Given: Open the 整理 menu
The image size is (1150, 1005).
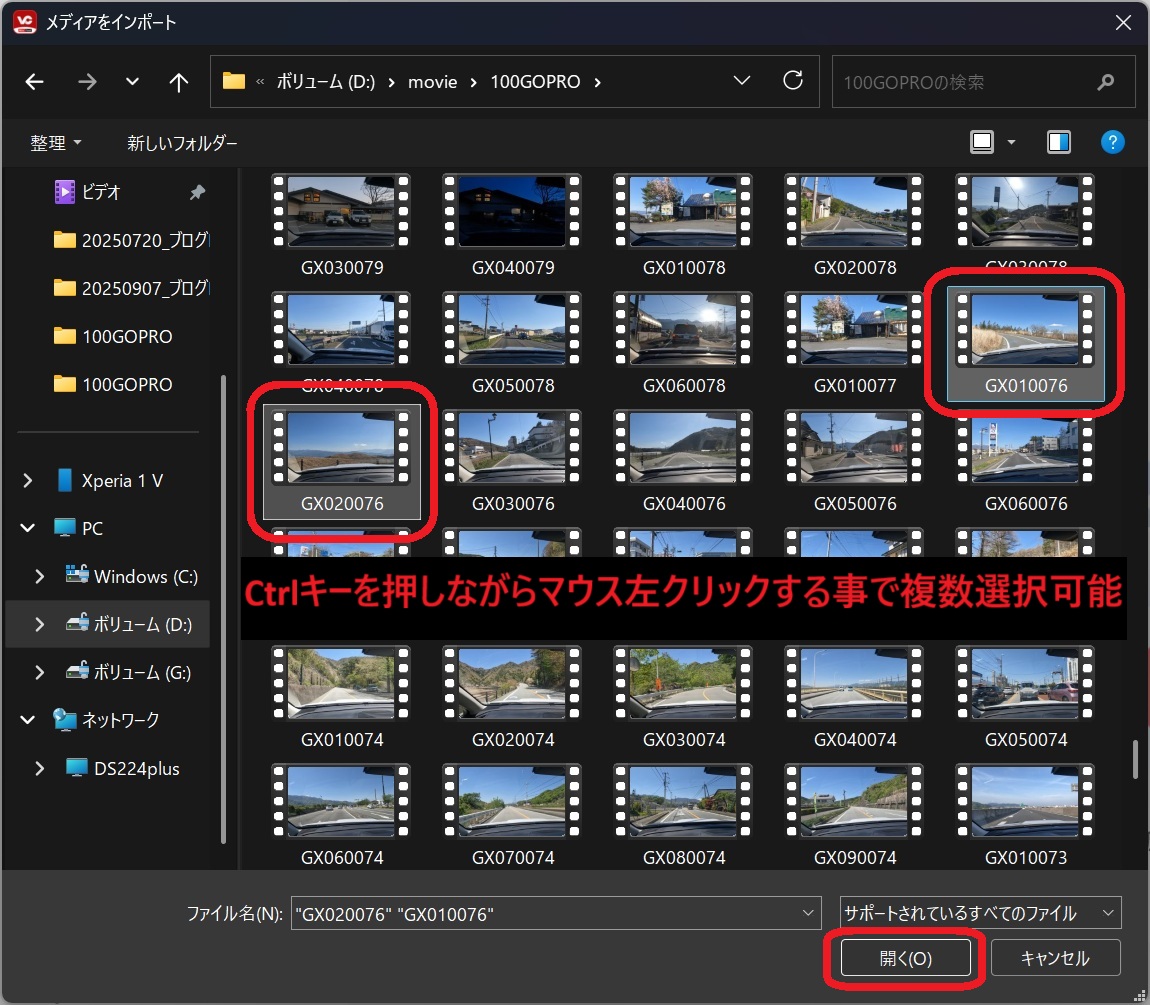Looking at the screenshot, I should pyautogui.click(x=56, y=143).
